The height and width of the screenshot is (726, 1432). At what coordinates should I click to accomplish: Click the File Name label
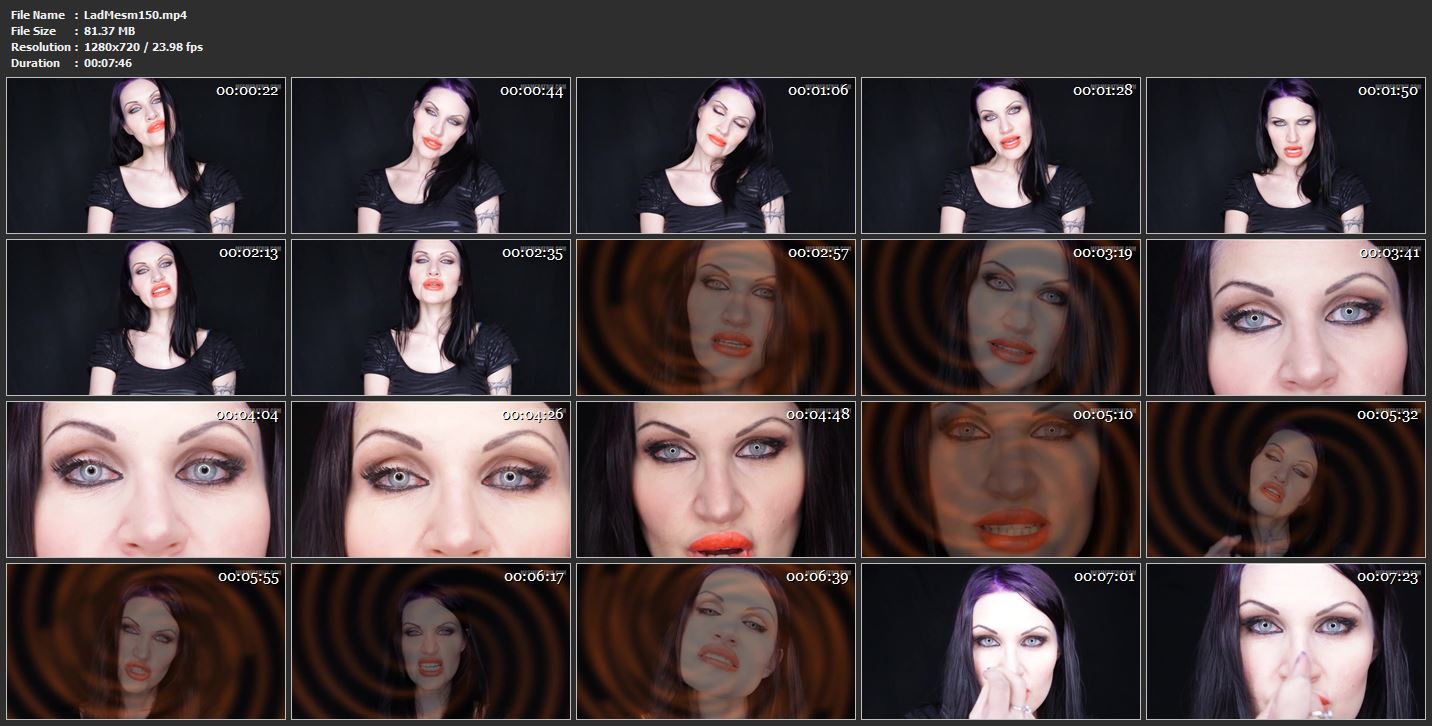(38, 15)
